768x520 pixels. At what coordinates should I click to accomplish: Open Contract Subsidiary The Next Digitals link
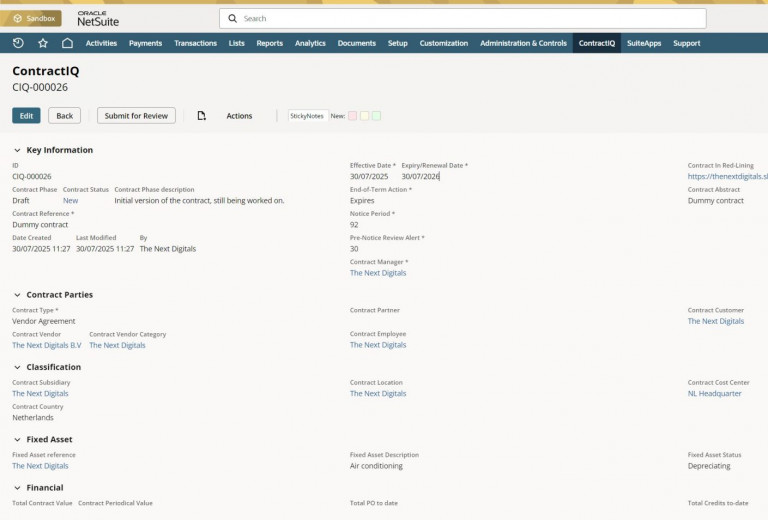pyautogui.click(x=40, y=394)
